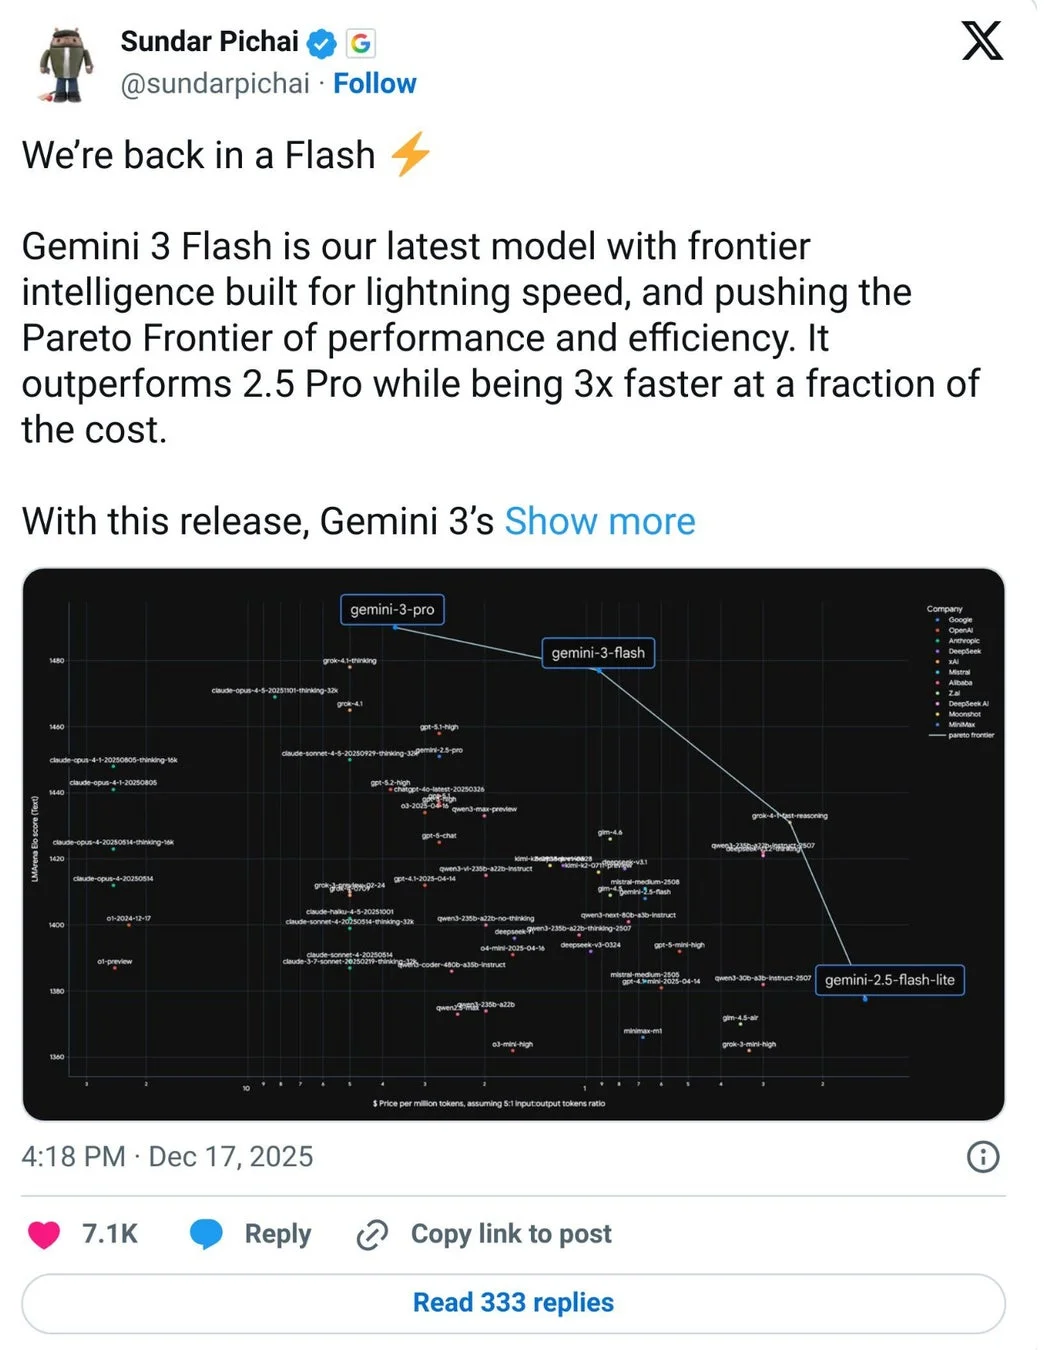The height and width of the screenshot is (1350, 1051).
Task: Select the gemini-3-flash callout label
Action: point(598,652)
